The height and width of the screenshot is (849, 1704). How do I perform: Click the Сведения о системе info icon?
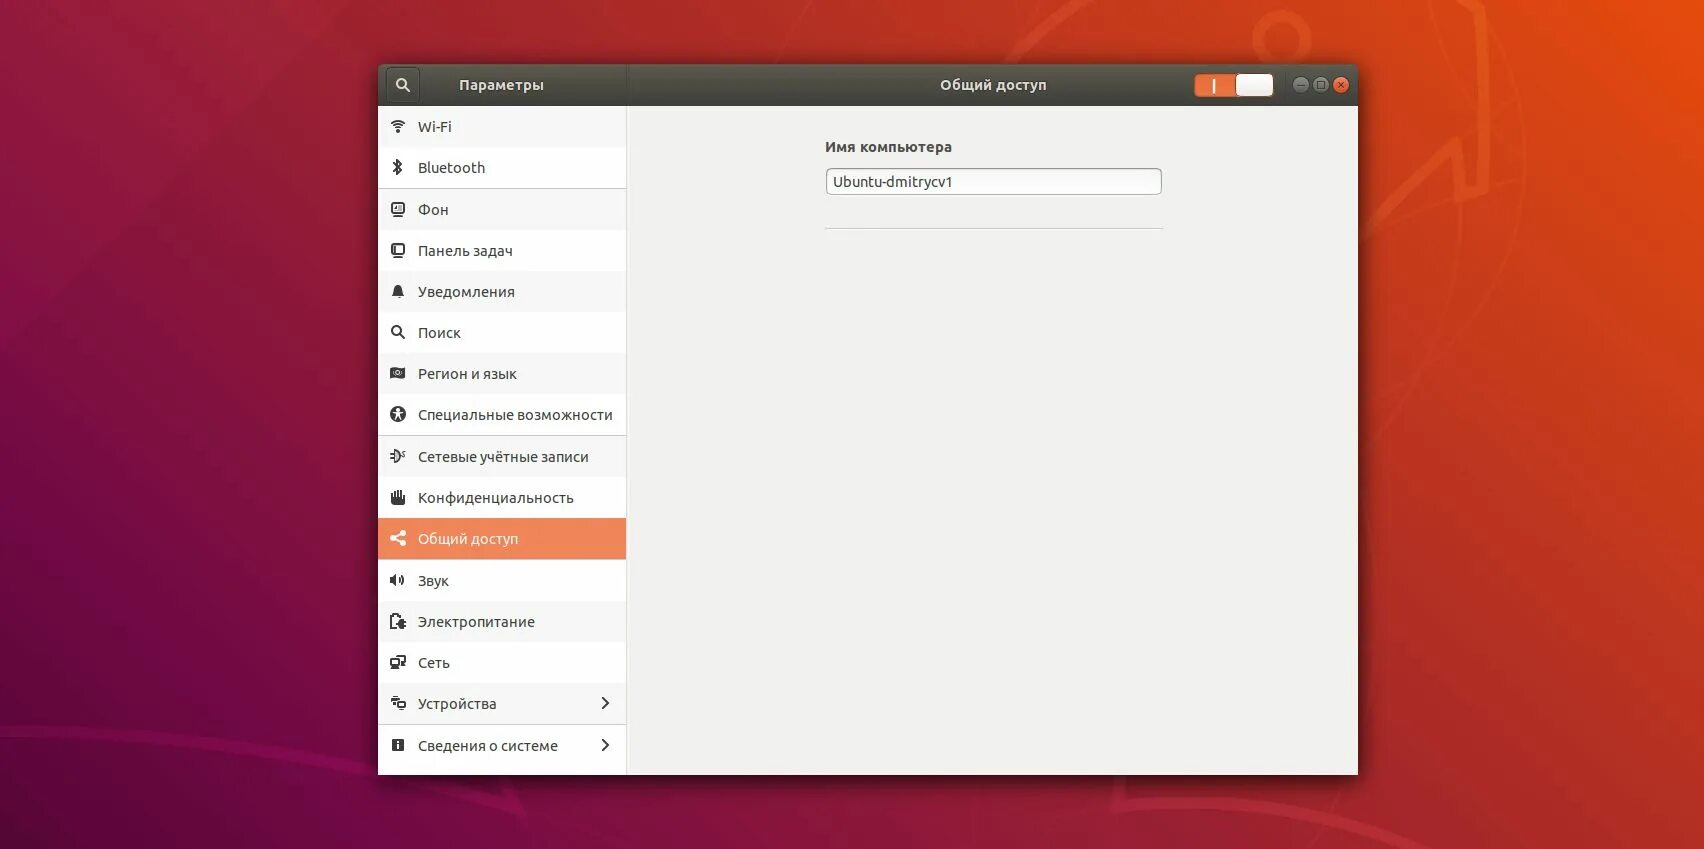click(398, 745)
